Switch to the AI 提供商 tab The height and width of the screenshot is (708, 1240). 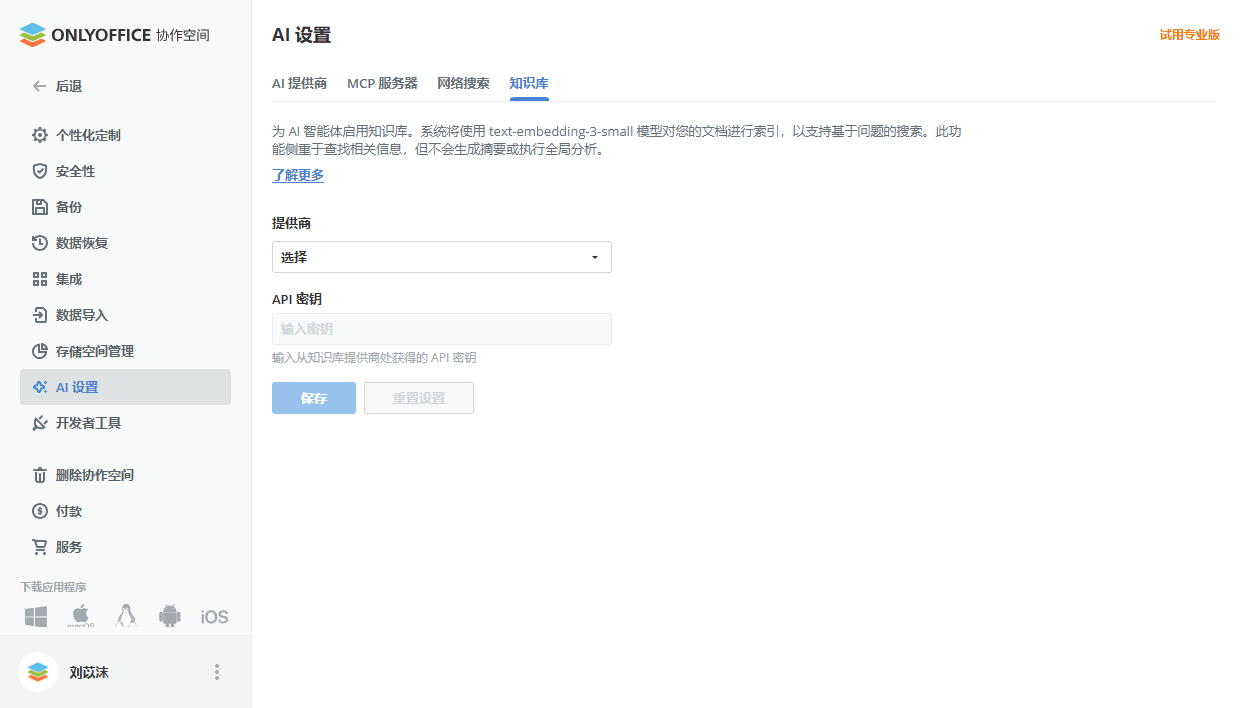[299, 84]
